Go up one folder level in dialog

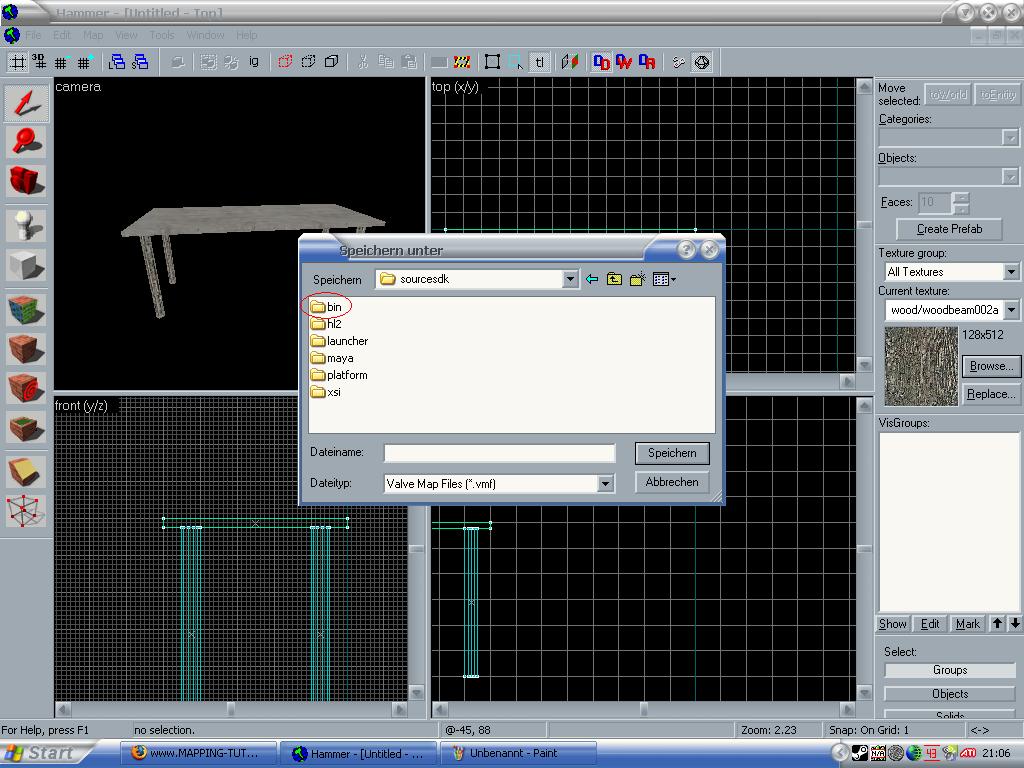tap(615, 280)
